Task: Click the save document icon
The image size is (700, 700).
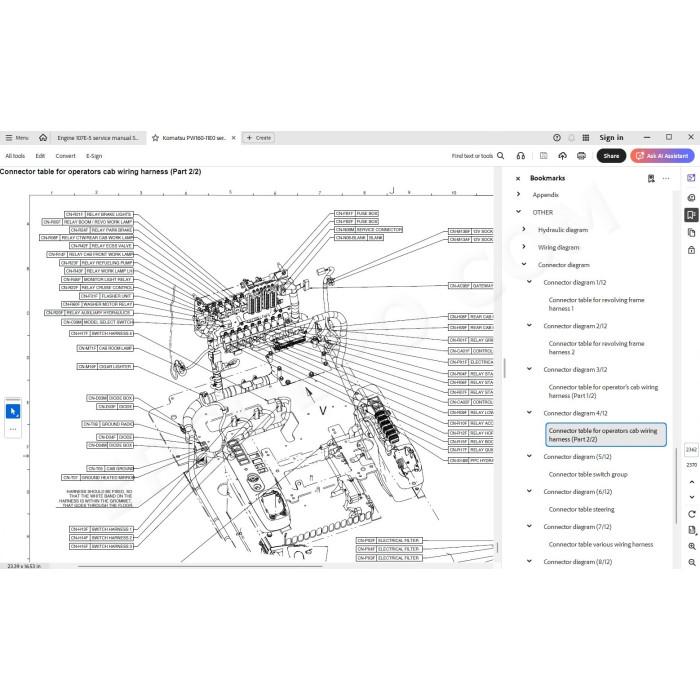Action: tap(543, 155)
